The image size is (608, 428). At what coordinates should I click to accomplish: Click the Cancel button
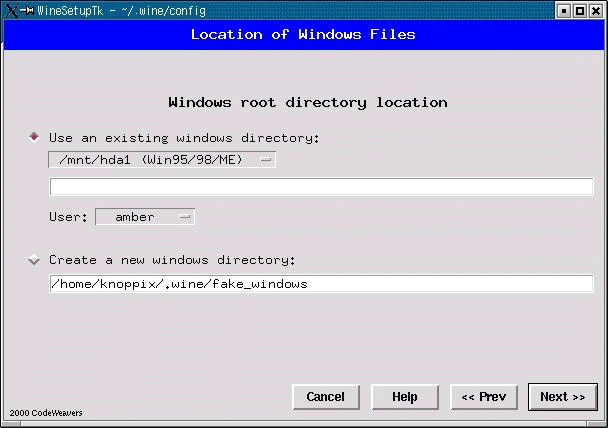point(326,397)
